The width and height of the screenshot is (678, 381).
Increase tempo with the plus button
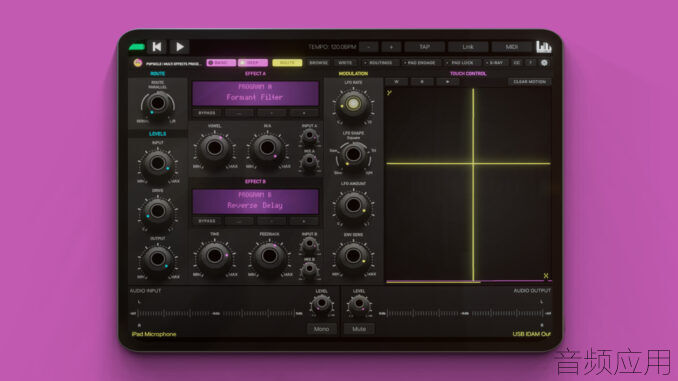coord(391,47)
